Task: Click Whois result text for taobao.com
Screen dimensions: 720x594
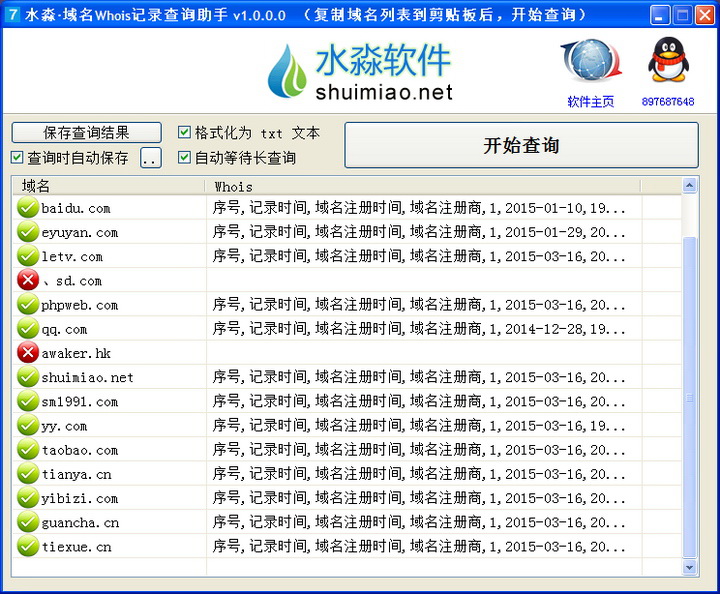Action: (x=418, y=450)
